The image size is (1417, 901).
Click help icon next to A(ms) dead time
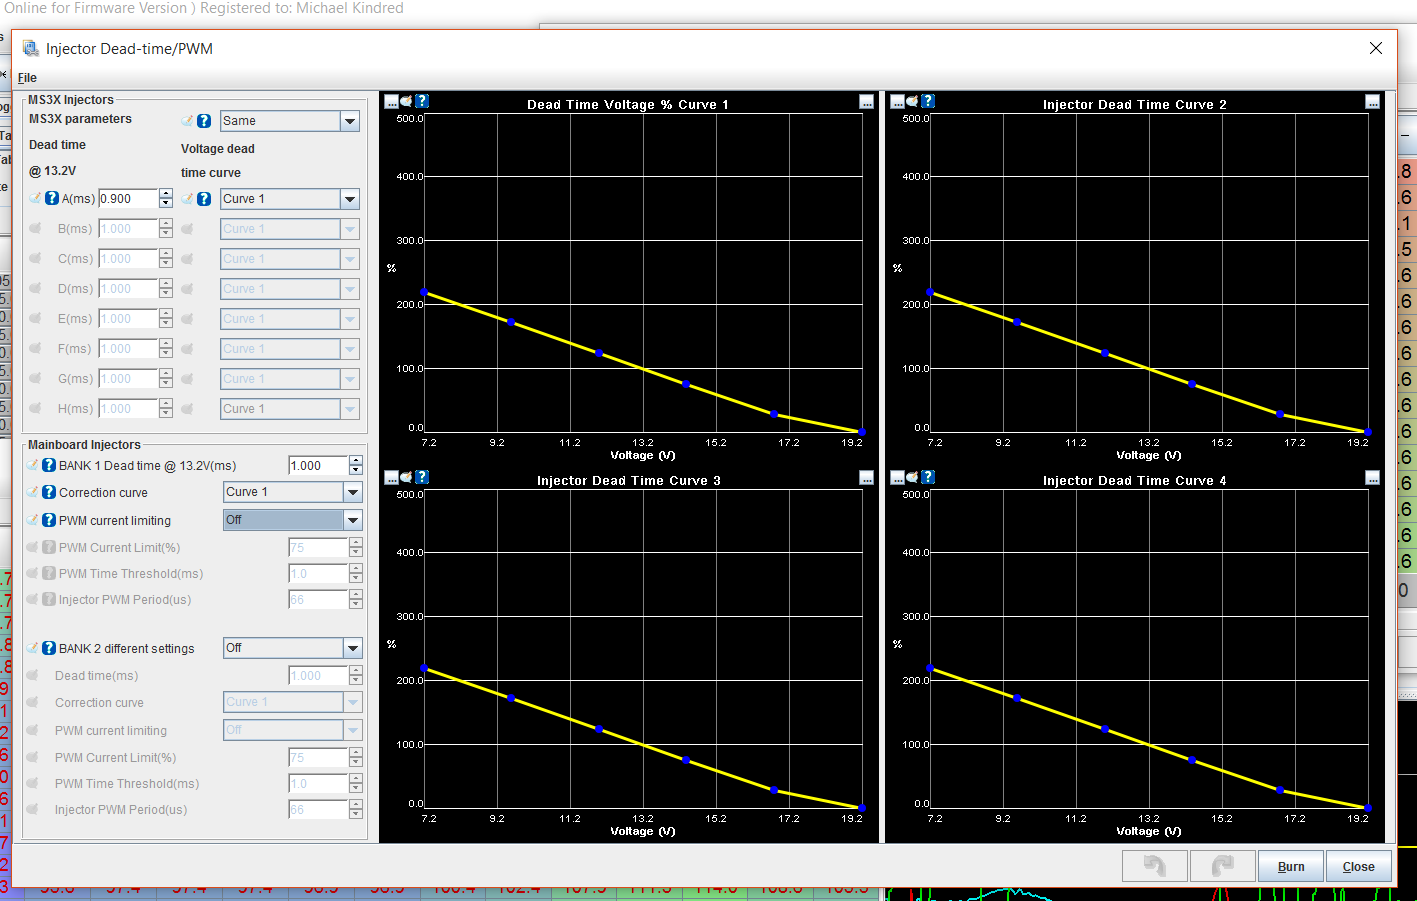(52, 198)
